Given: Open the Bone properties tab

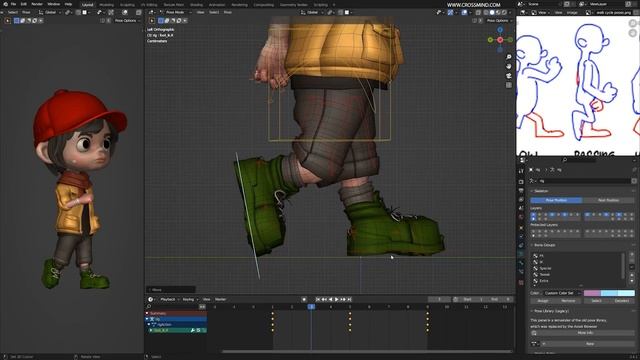Looking at the screenshot, I should point(521,263).
